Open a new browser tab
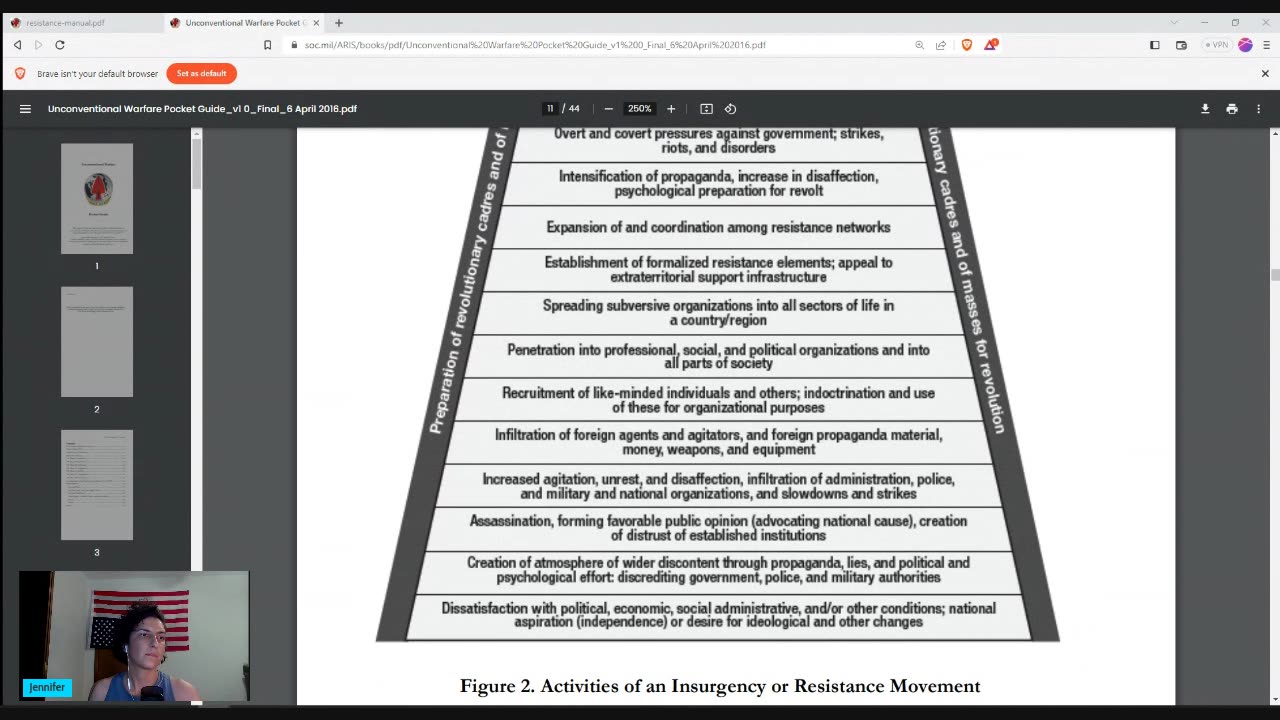The image size is (1280, 720). pyautogui.click(x=339, y=22)
